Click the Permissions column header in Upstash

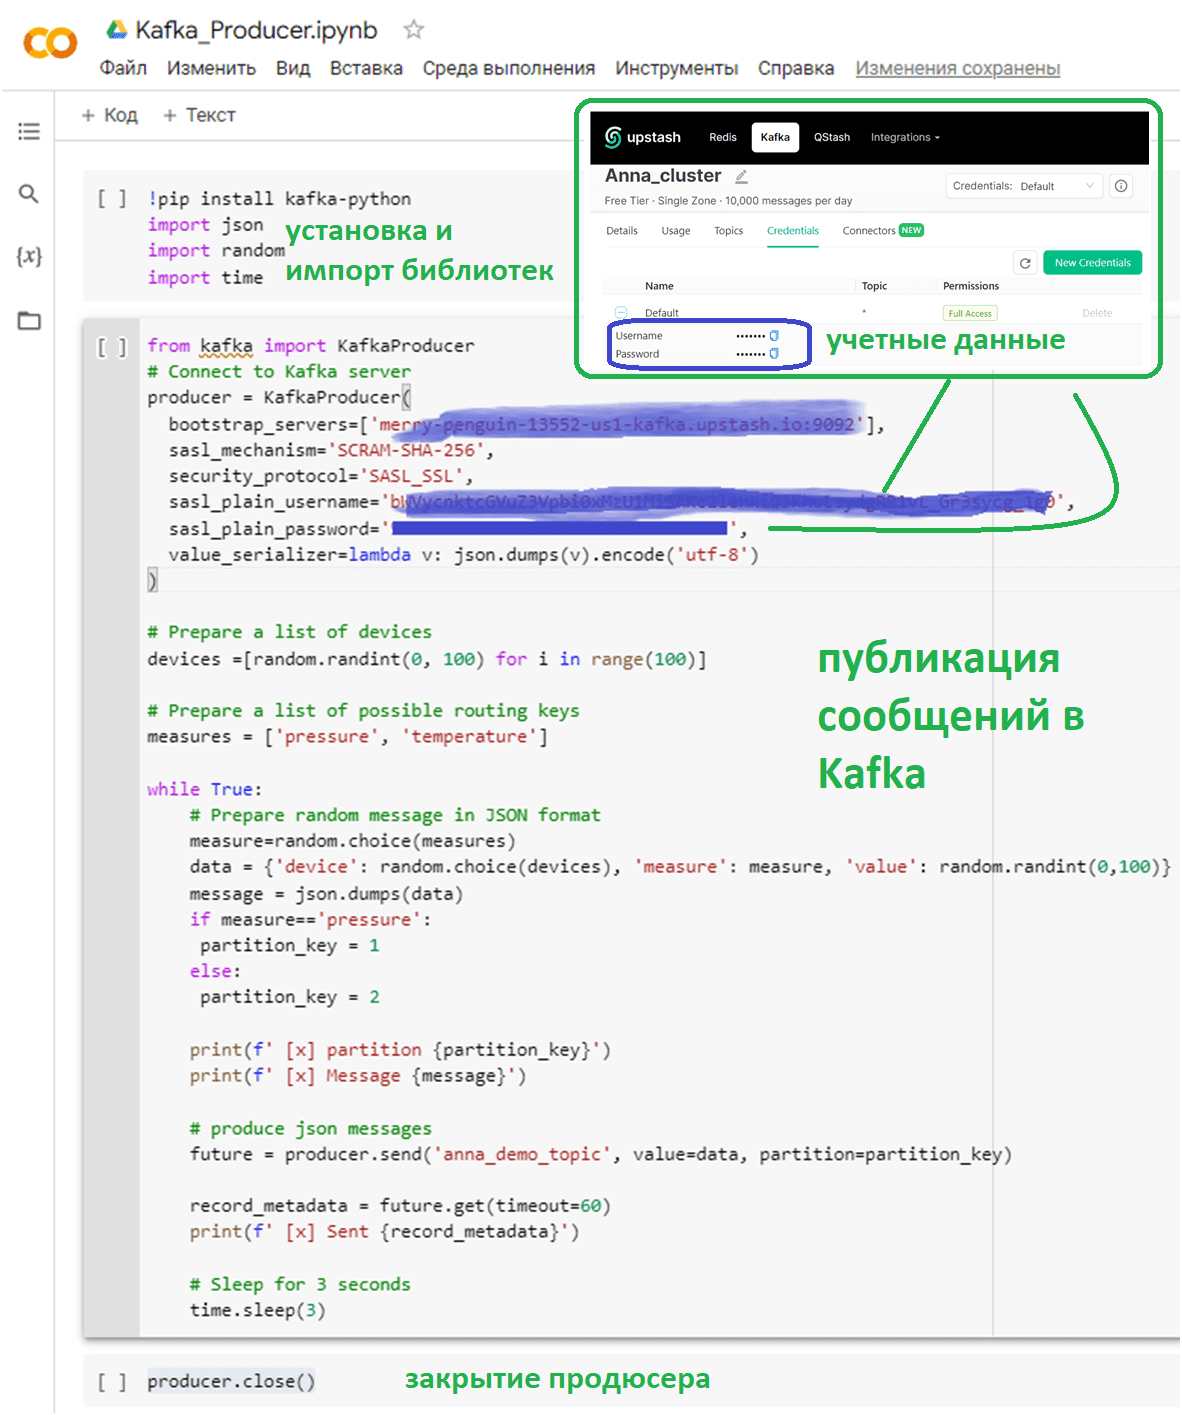point(971,286)
